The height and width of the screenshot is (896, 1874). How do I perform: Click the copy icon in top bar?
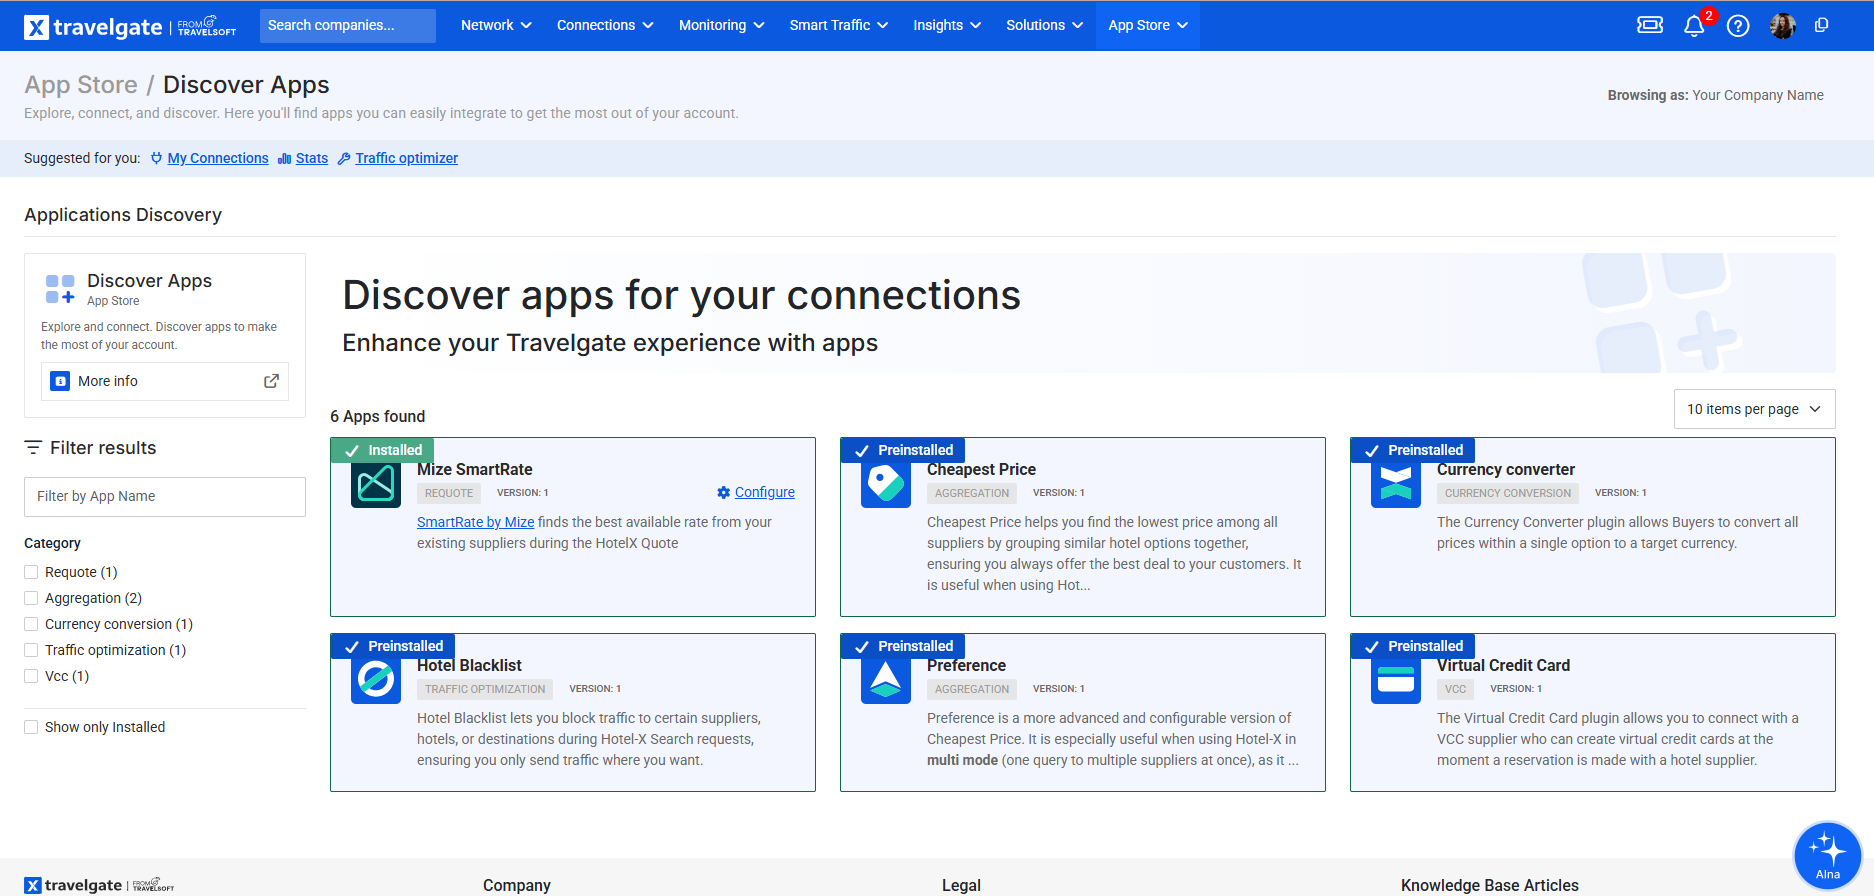[1822, 25]
